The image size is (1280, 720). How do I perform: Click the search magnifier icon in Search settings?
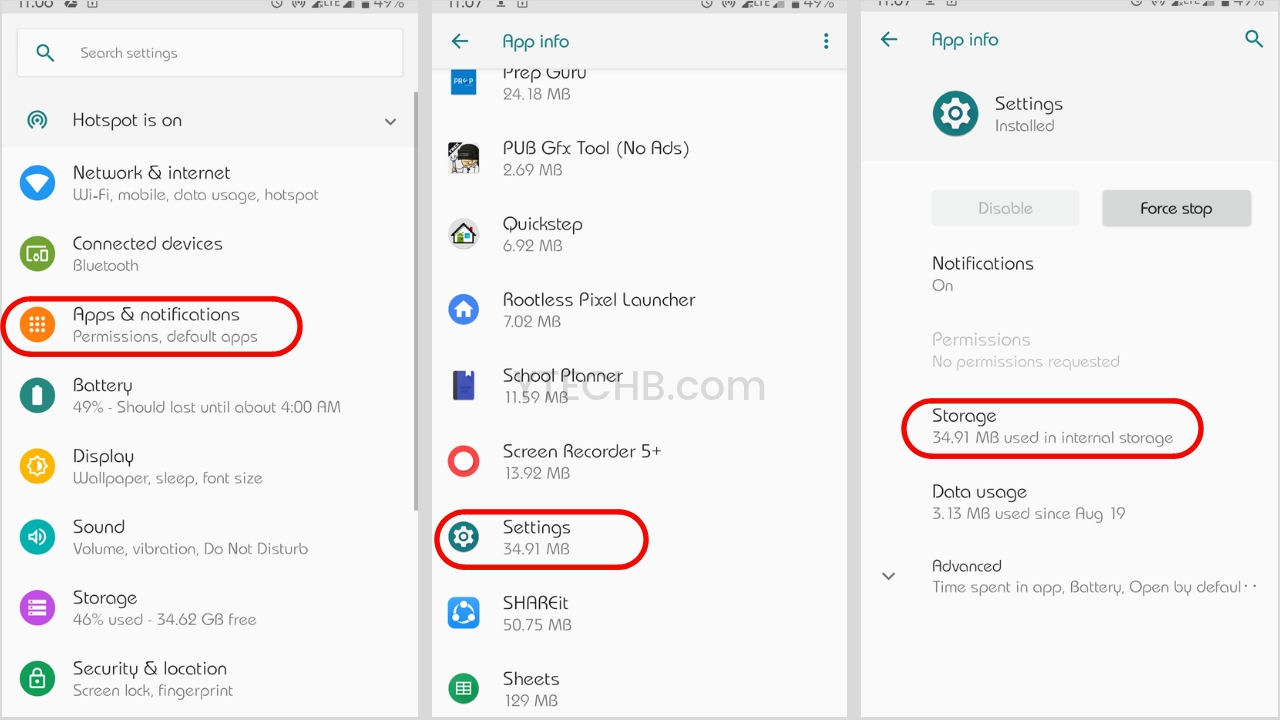click(45, 53)
